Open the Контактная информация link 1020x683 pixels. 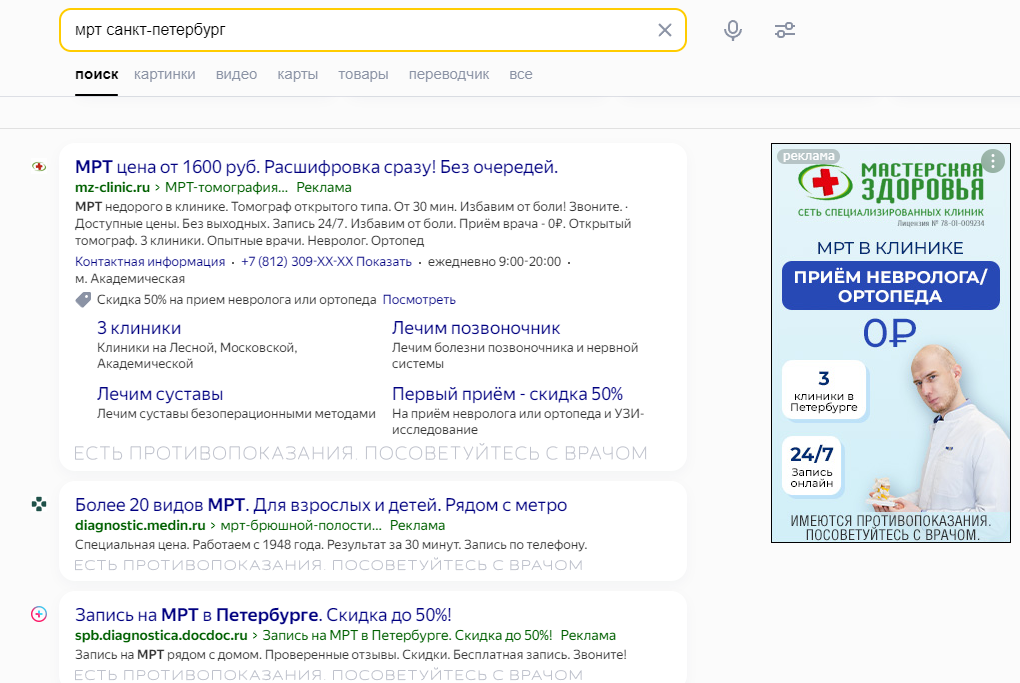150,262
